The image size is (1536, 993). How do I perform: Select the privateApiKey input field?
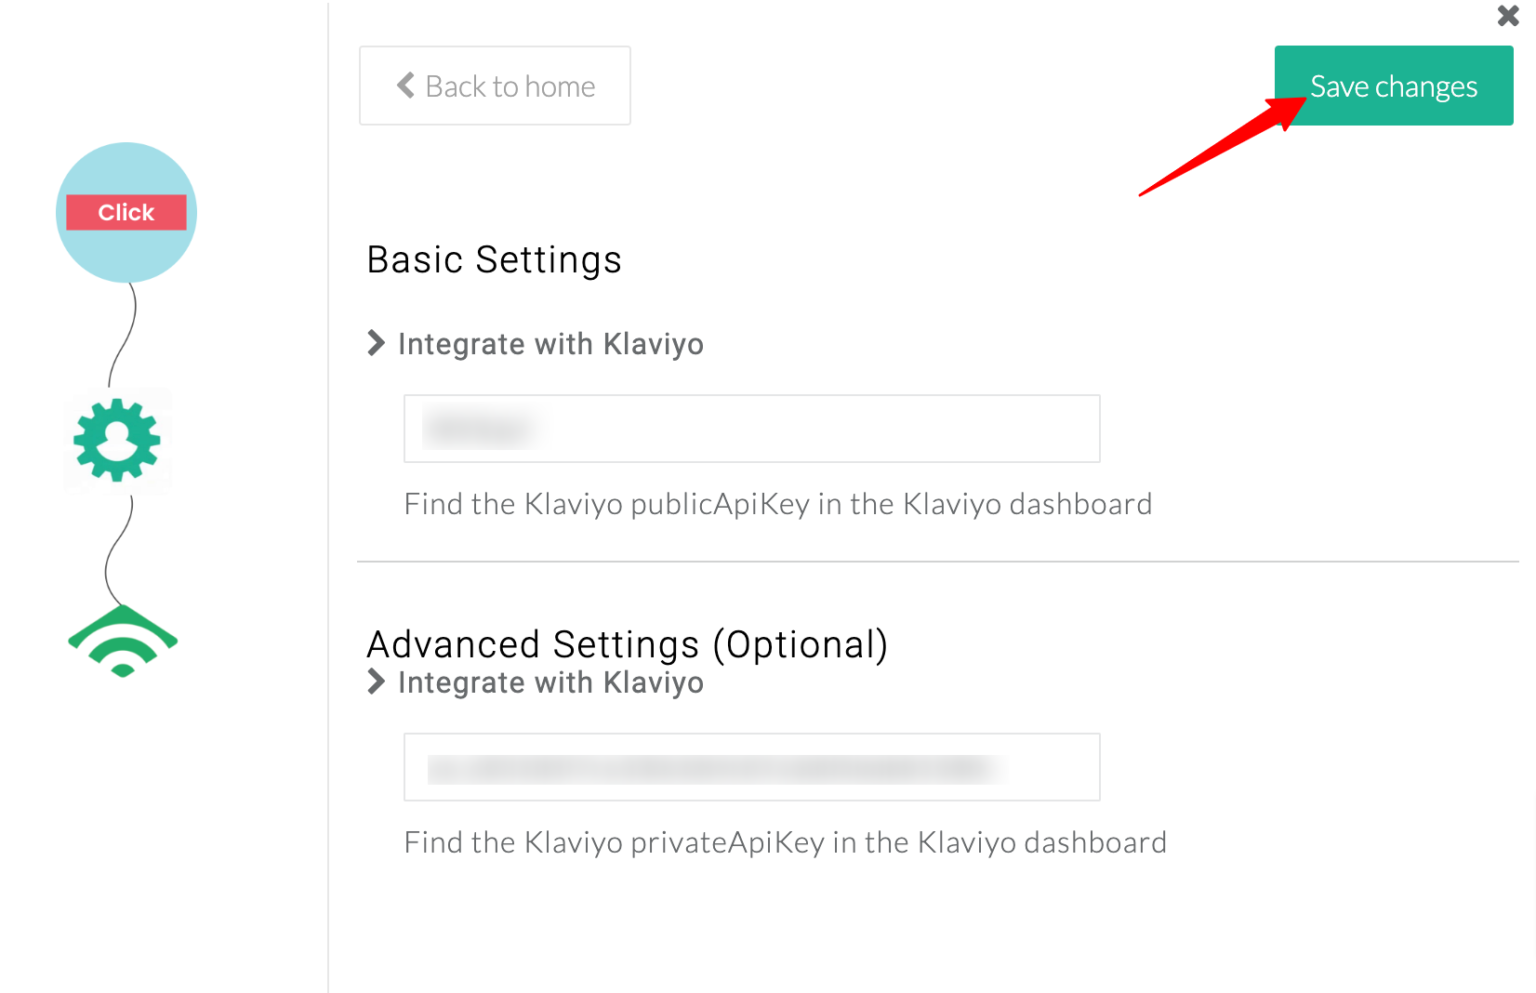point(751,767)
